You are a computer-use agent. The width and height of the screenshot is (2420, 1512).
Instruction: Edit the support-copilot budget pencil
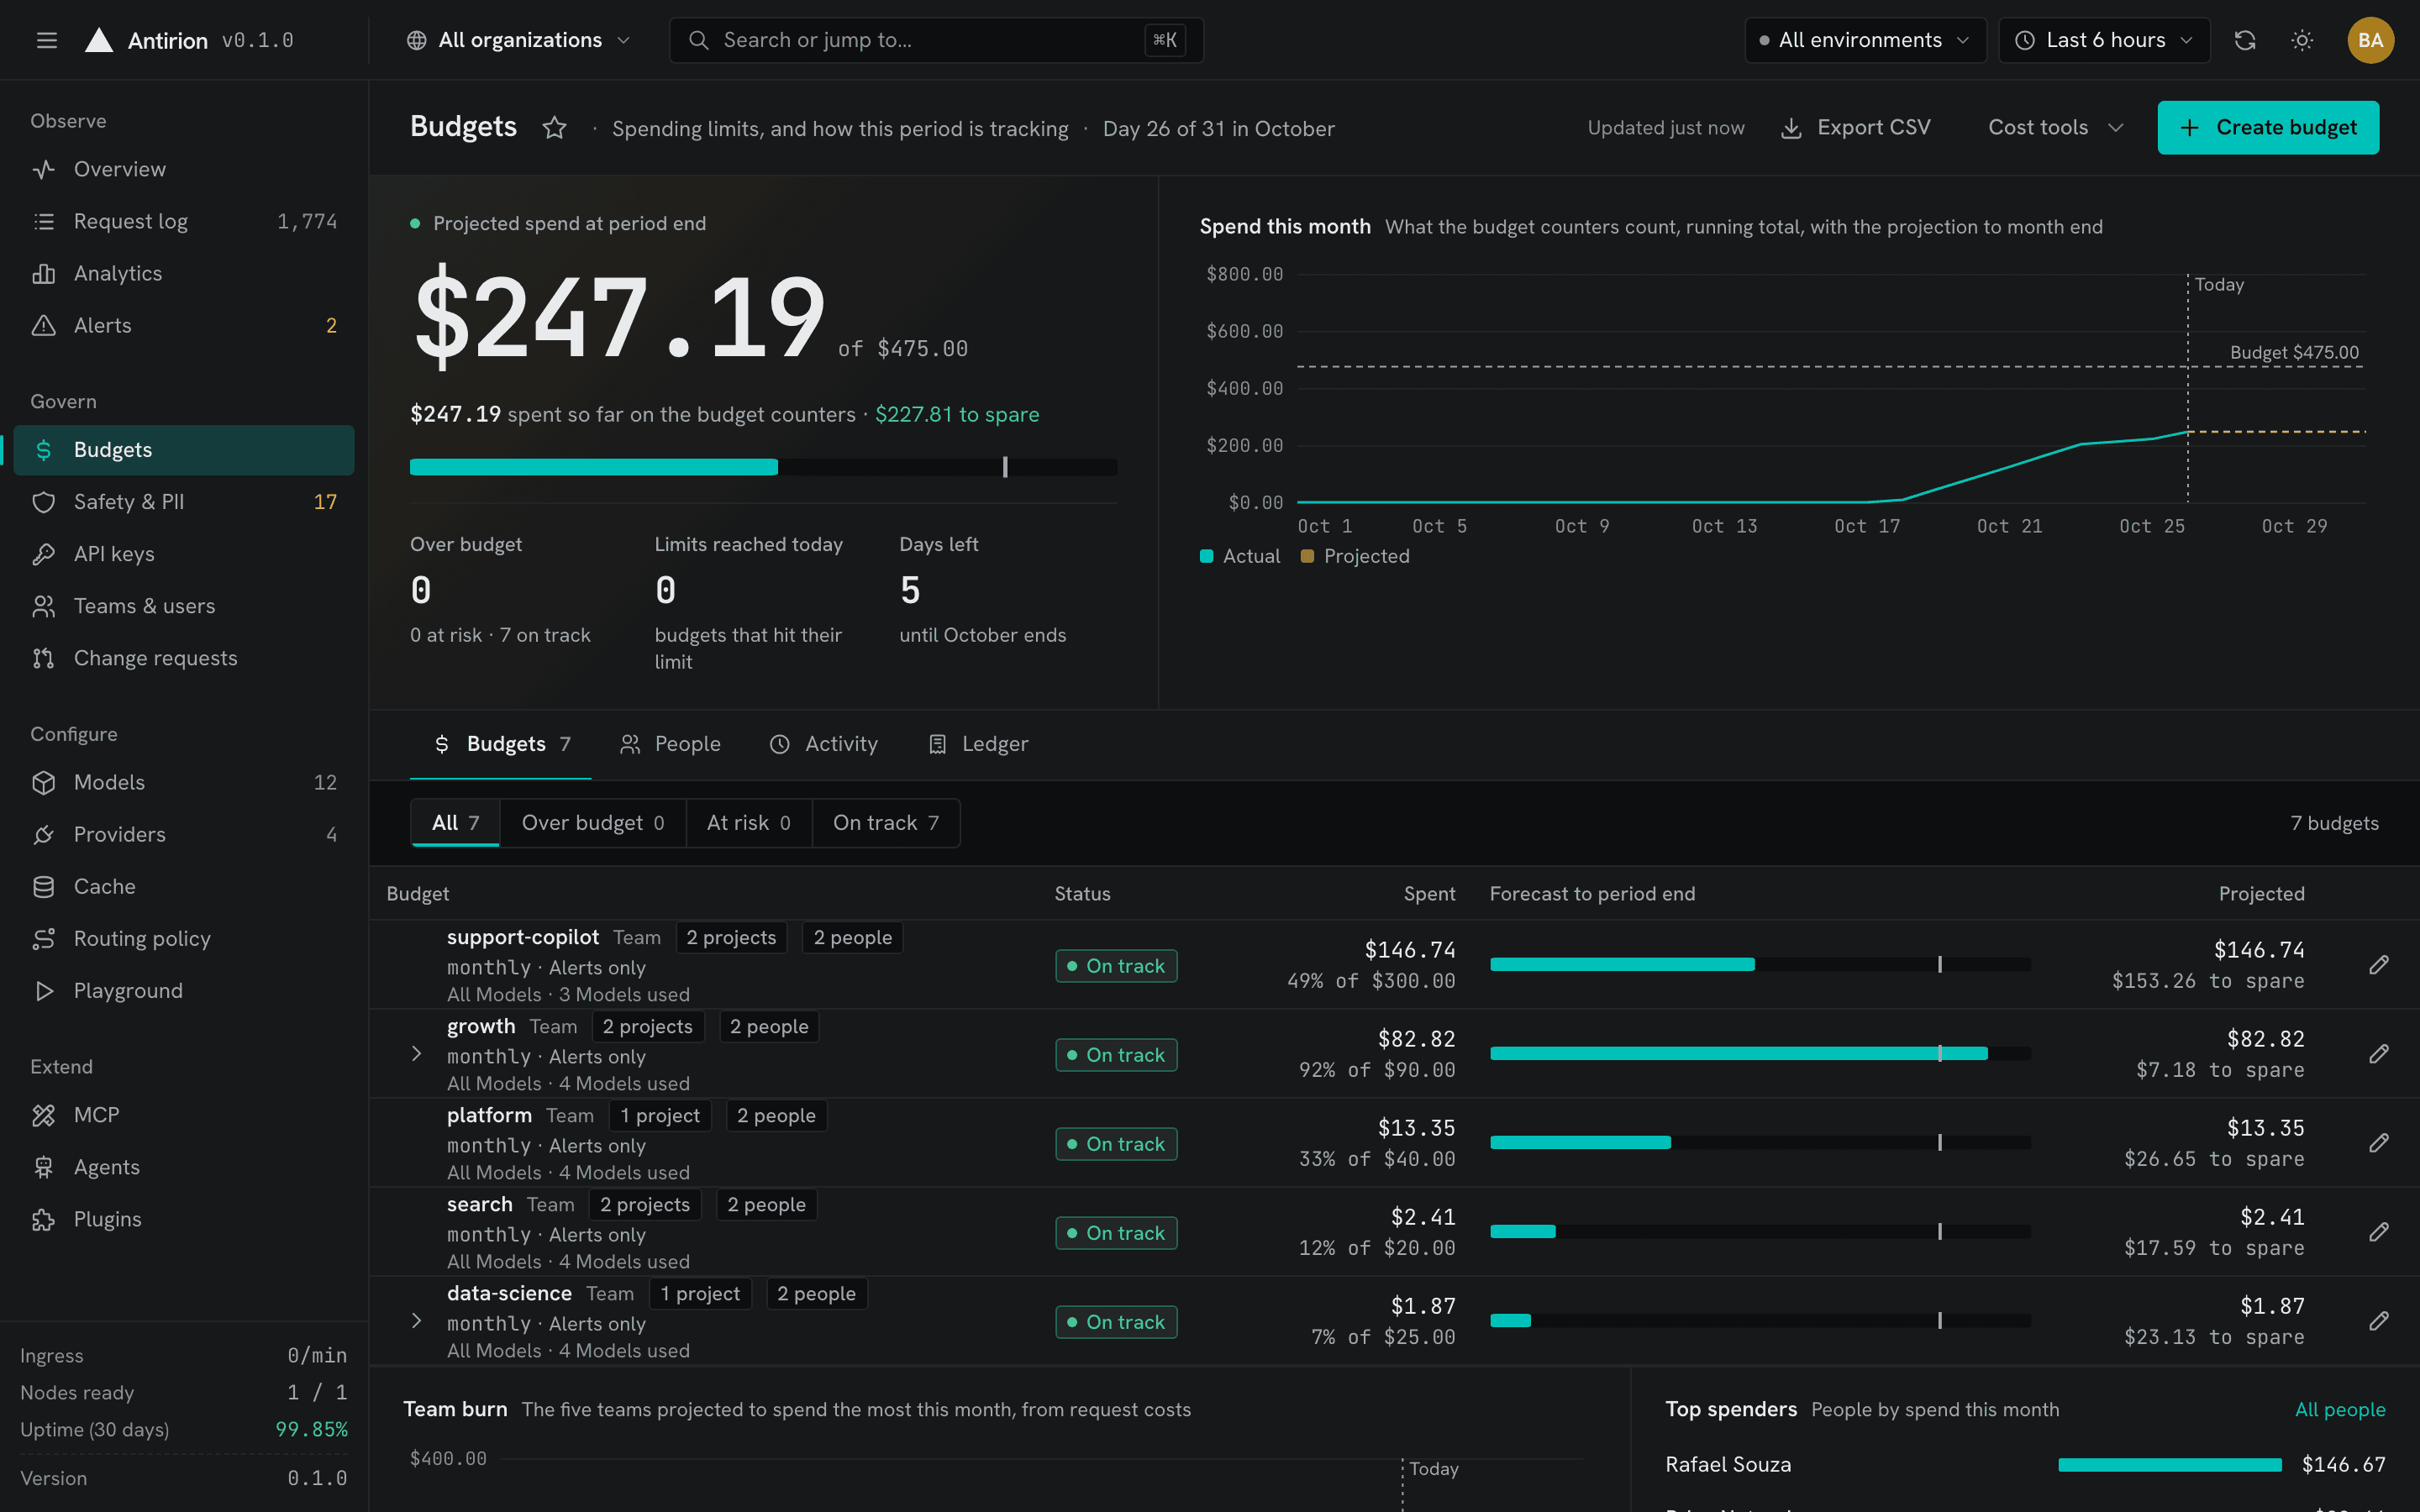pyautogui.click(x=2379, y=964)
